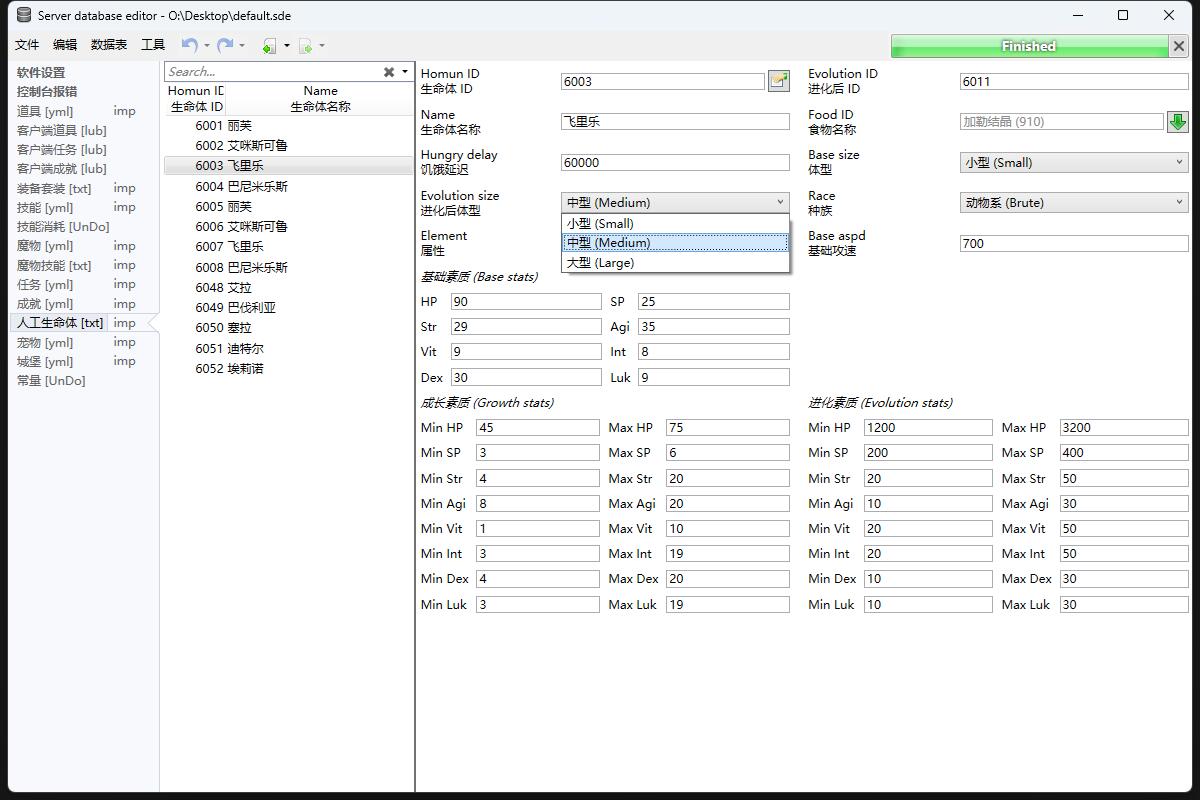Click the Evolution ID input field
The image size is (1200, 800).
coord(1073,82)
